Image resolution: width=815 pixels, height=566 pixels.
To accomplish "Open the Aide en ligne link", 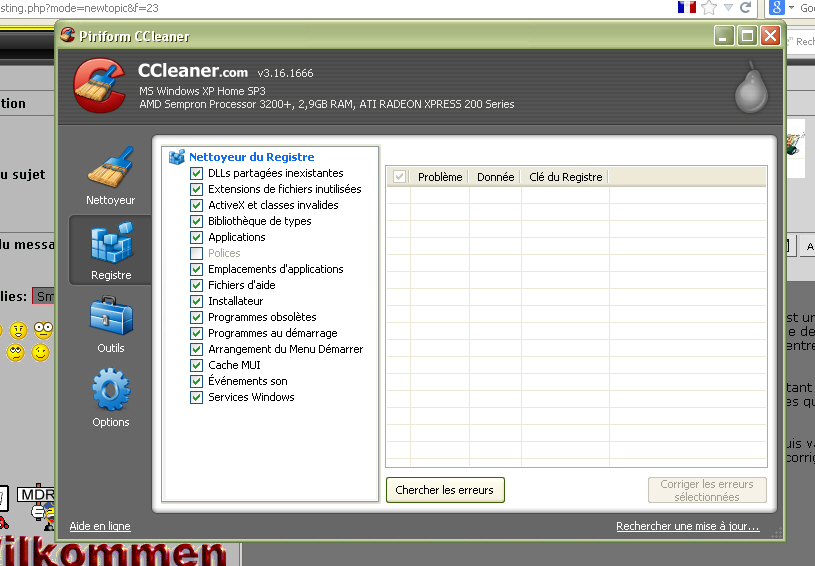I will 100,526.
